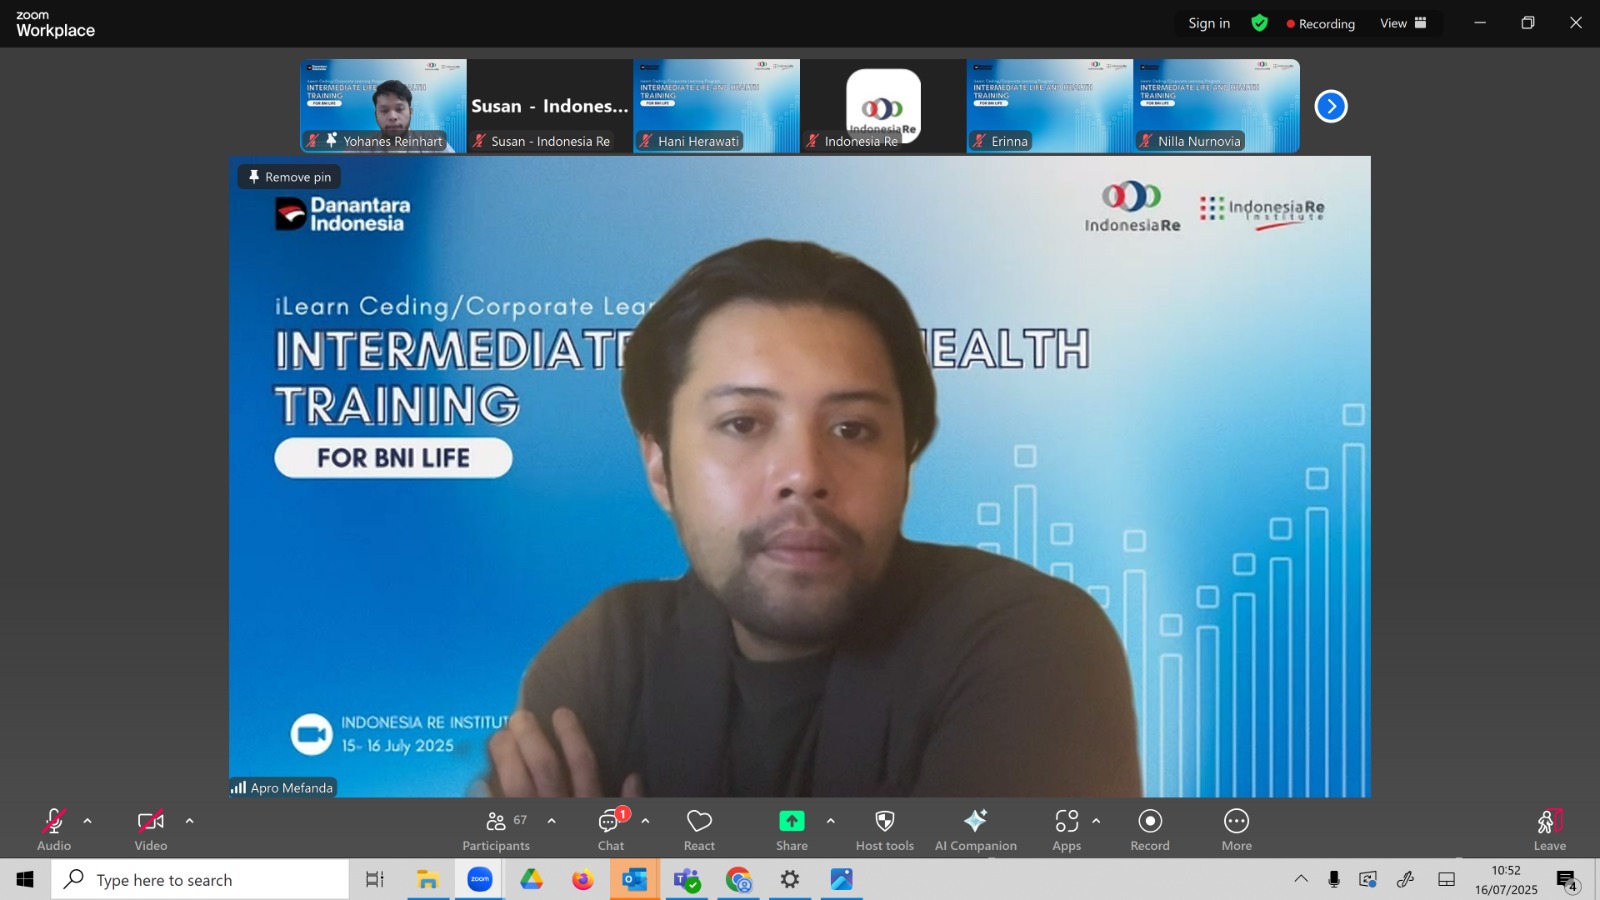The width and height of the screenshot is (1600, 900).
Task: Open Google Drive from taskbar
Action: click(x=531, y=880)
